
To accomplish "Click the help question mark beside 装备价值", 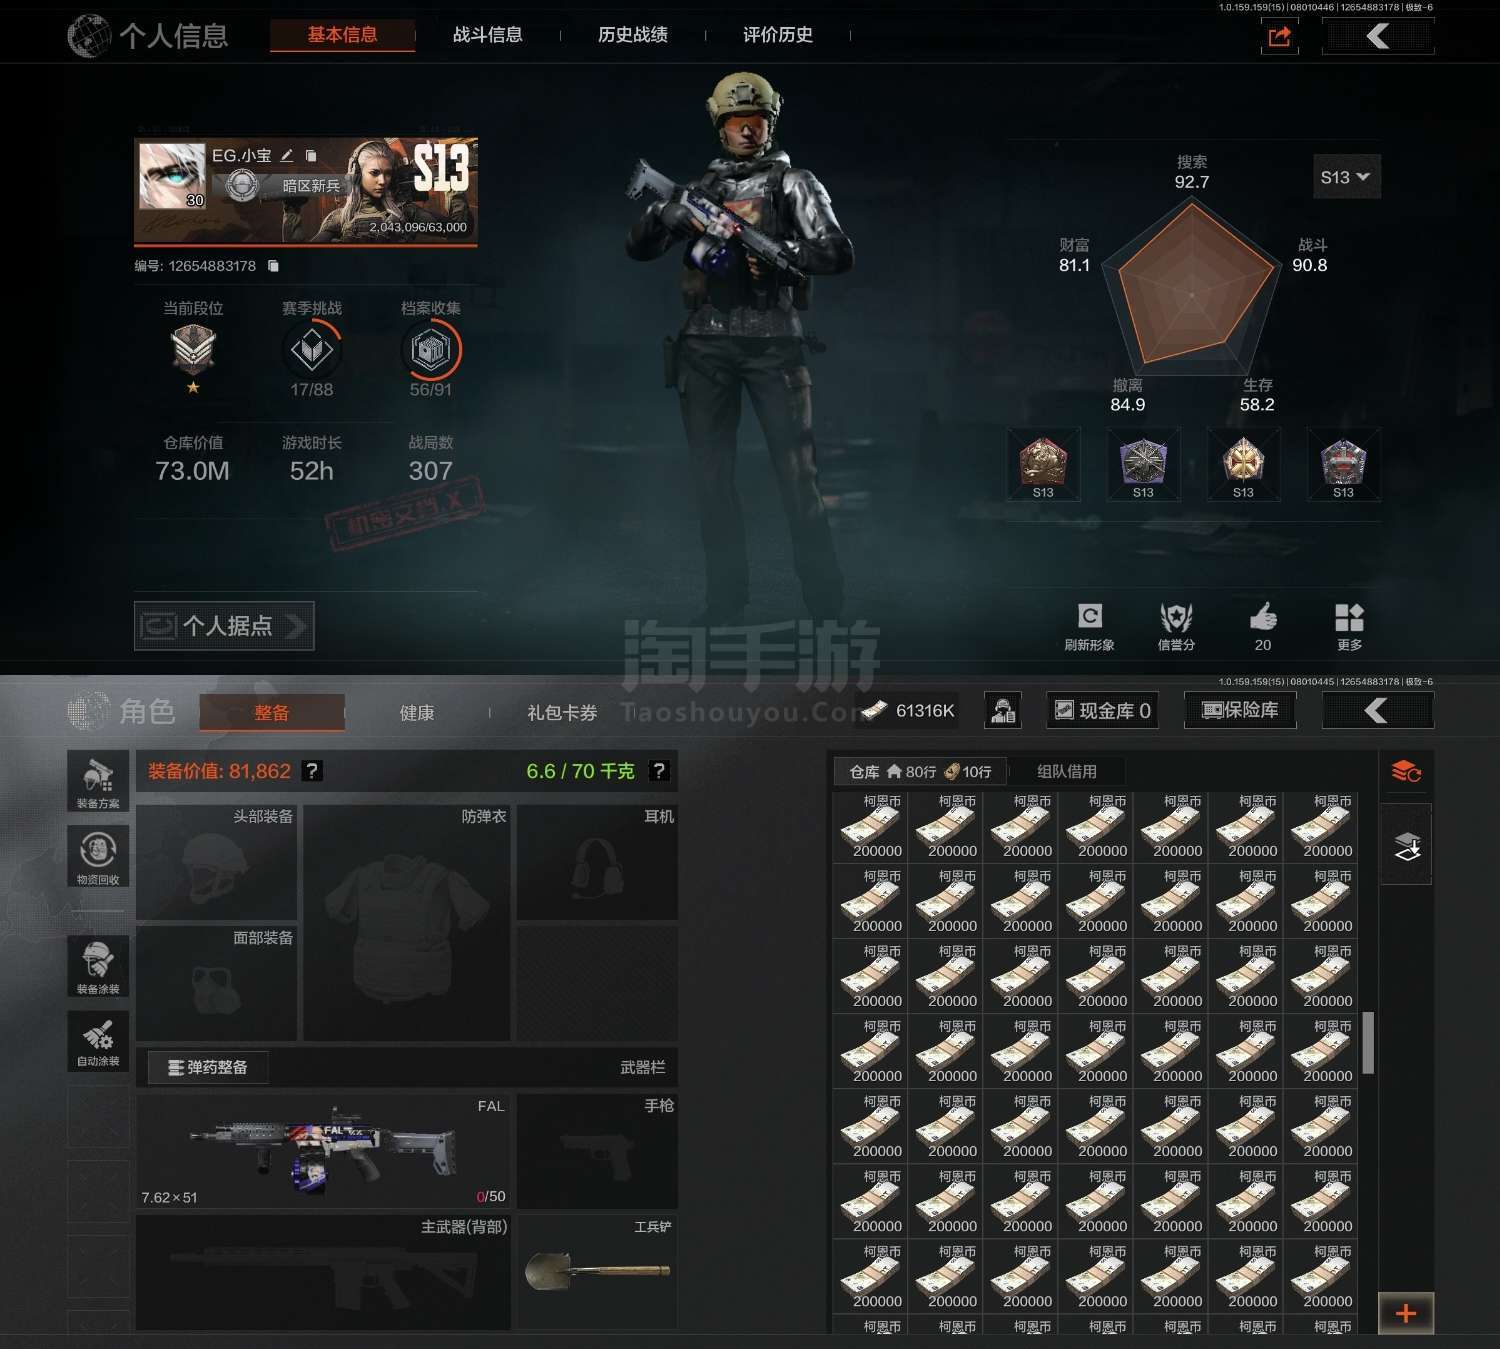I will click(312, 771).
